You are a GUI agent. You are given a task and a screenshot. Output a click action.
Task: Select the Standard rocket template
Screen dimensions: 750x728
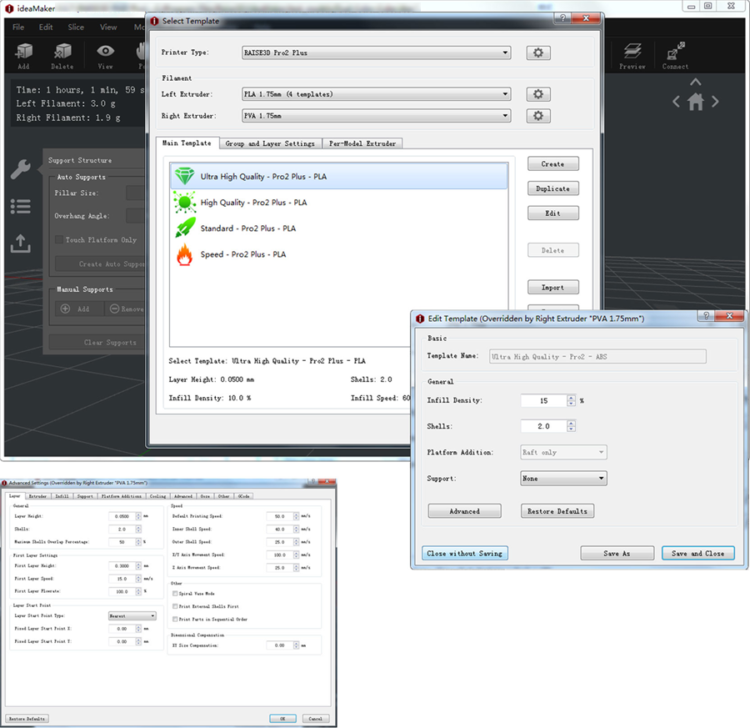(338, 228)
